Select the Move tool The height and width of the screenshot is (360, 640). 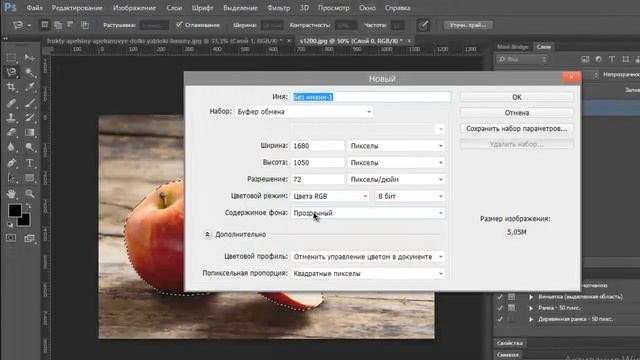[x=30, y=58]
